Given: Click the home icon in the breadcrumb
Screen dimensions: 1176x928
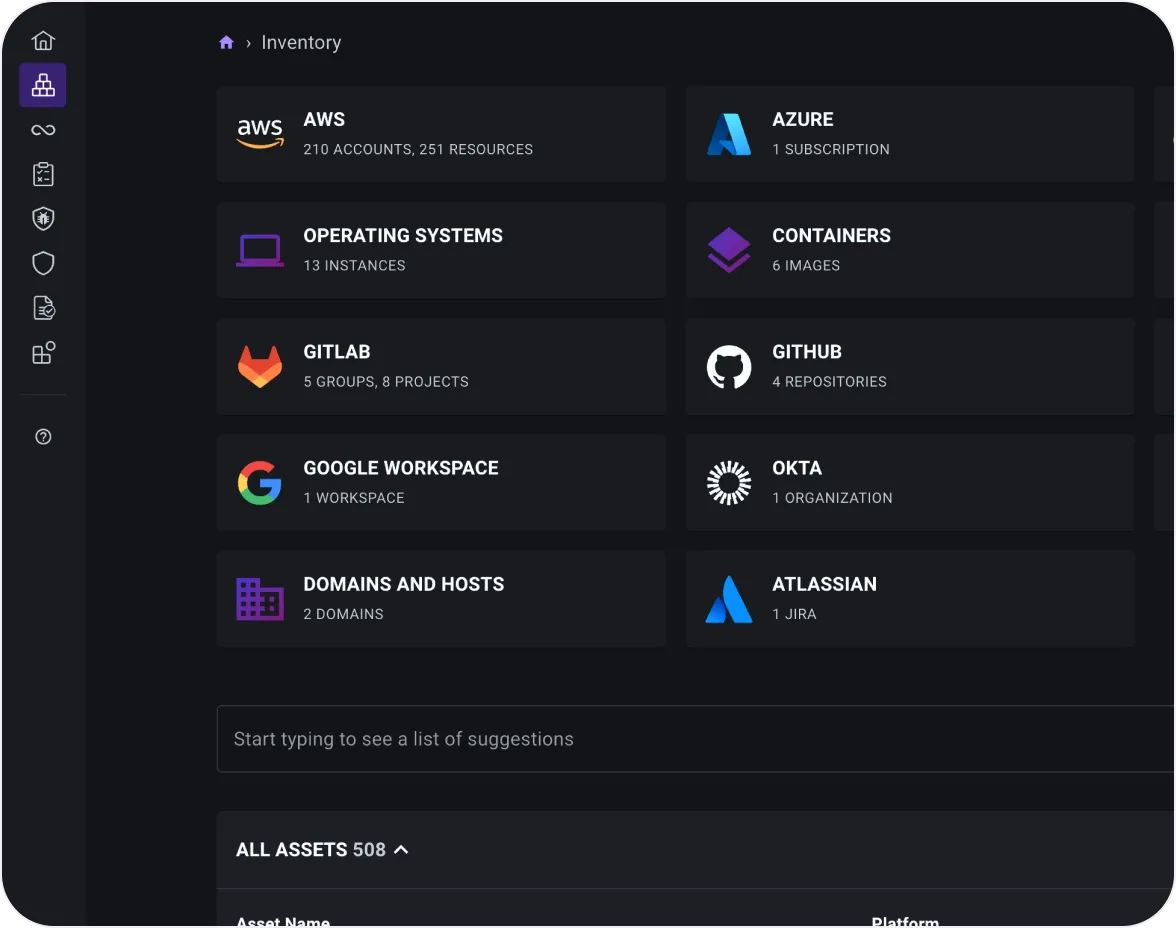Looking at the screenshot, I should (226, 42).
